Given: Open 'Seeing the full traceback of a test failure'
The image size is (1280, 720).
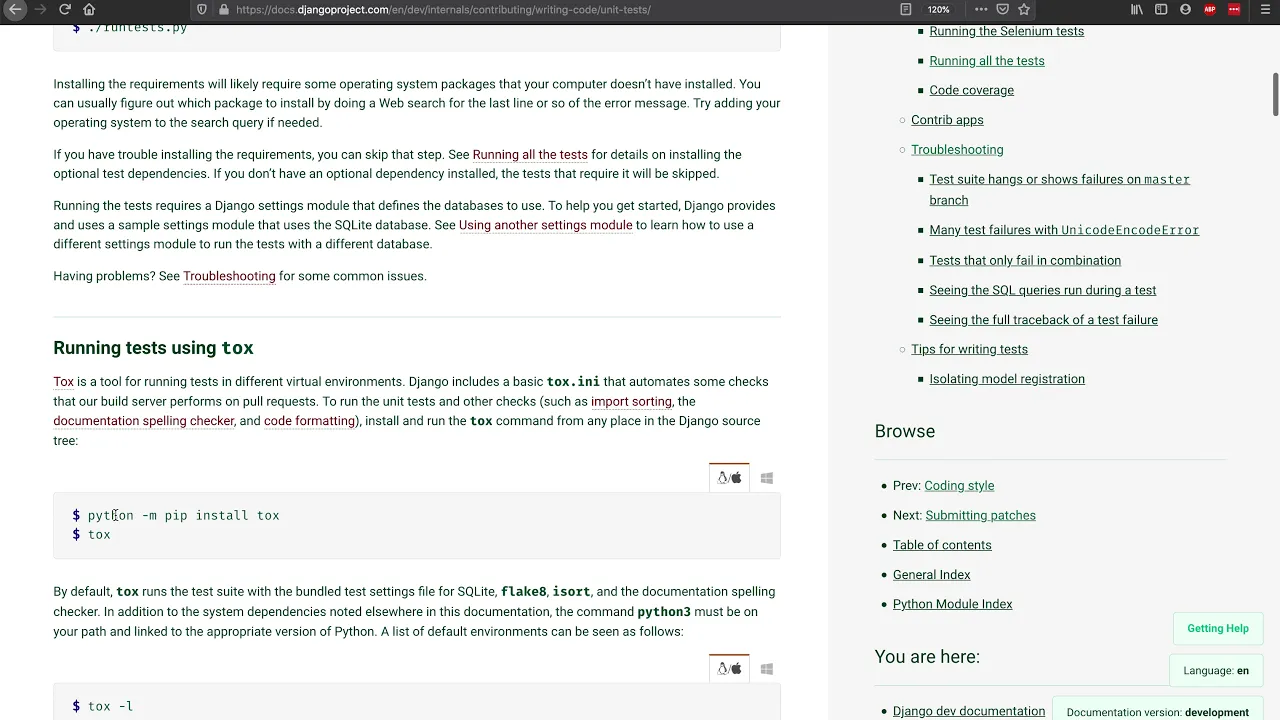Looking at the screenshot, I should pyautogui.click(x=1043, y=320).
